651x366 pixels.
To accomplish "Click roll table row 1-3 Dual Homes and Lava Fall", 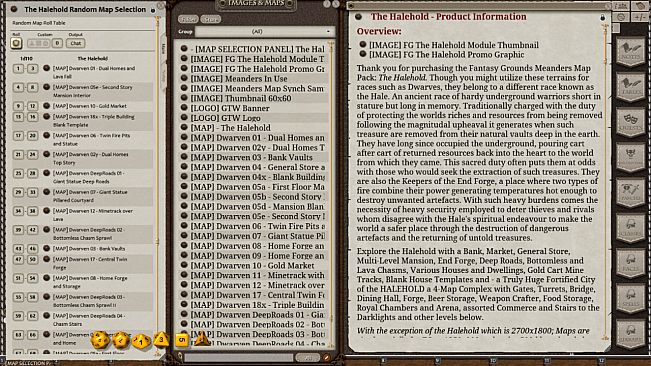I will 82,72.
